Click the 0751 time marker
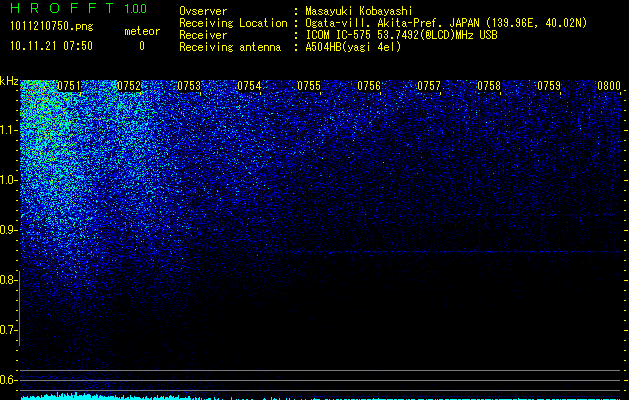Viewport: 629px width, 400px height. tap(69, 86)
